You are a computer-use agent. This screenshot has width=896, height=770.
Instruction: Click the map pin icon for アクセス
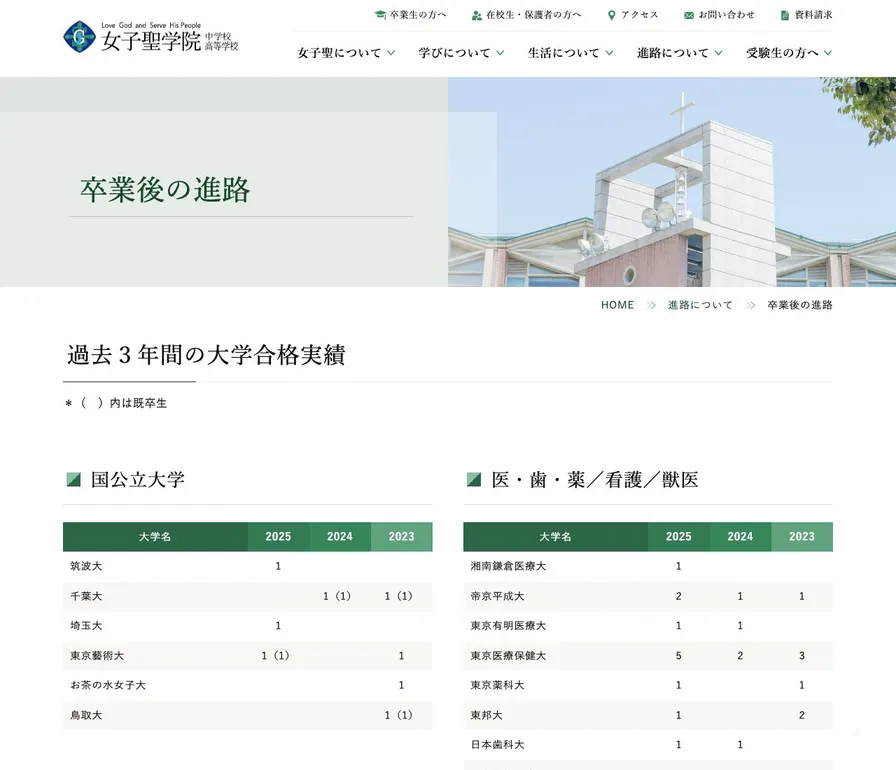(611, 15)
